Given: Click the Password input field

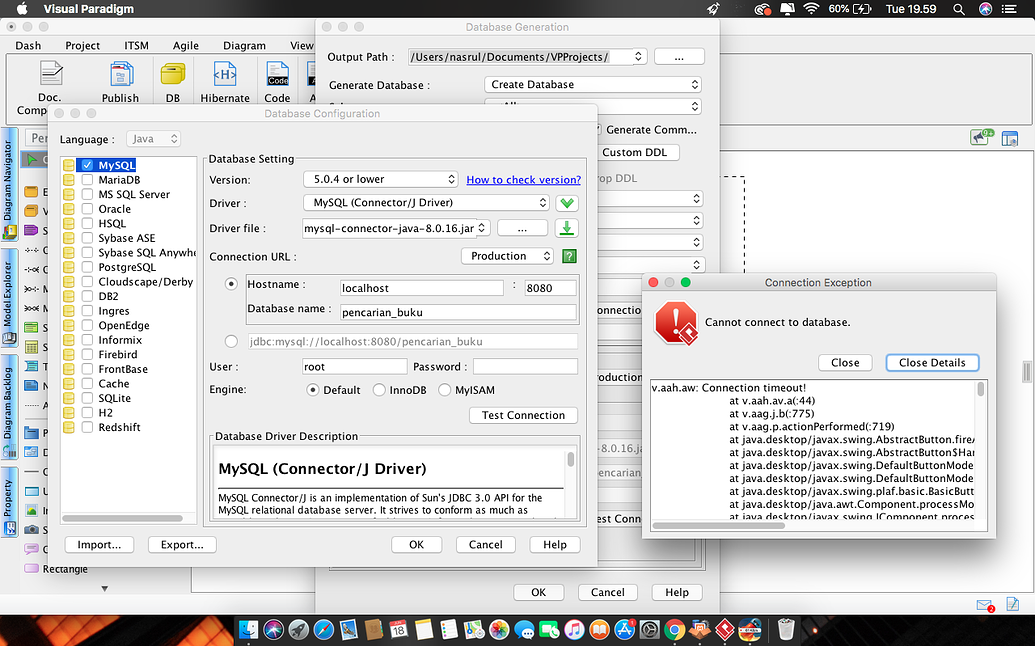Looking at the screenshot, I should [x=525, y=366].
